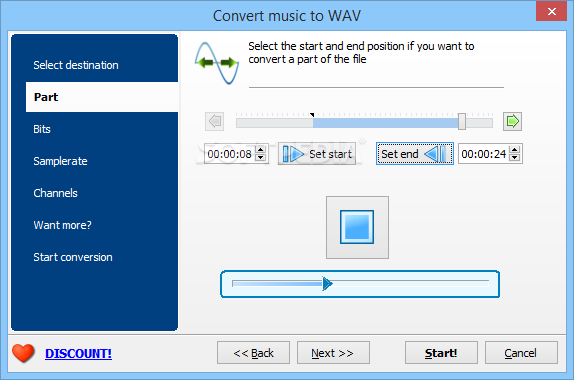Click the end time field 00:00:24

tap(484, 154)
